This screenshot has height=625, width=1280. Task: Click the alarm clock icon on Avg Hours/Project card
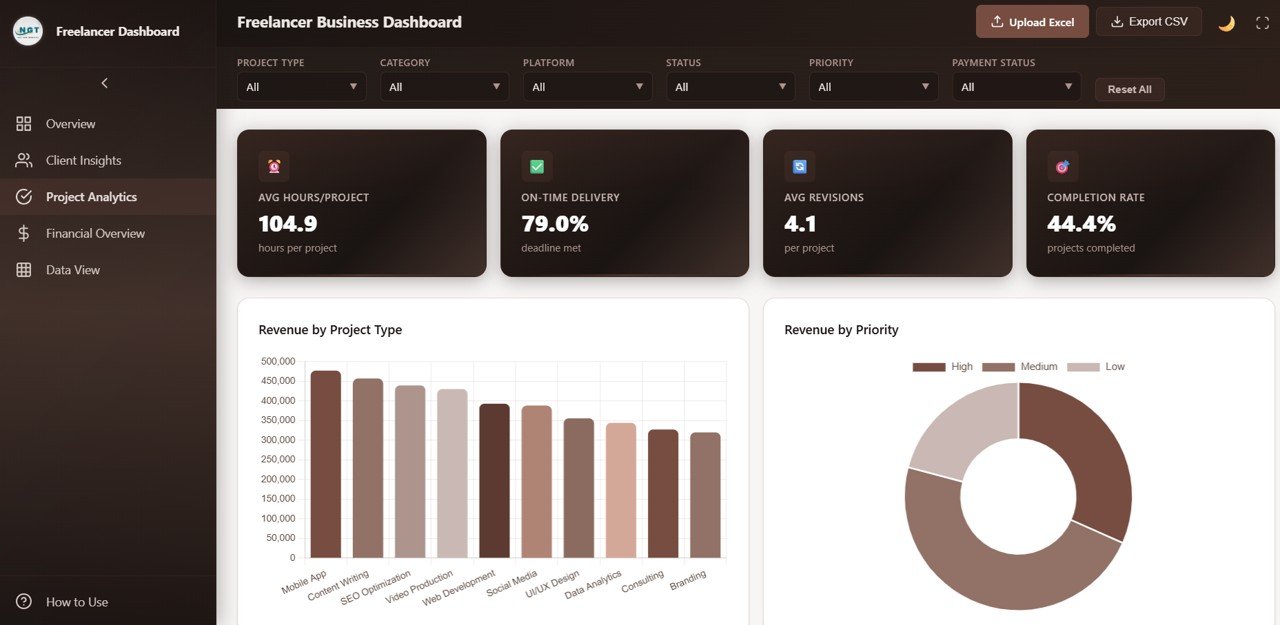pyautogui.click(x=273, y=165)
